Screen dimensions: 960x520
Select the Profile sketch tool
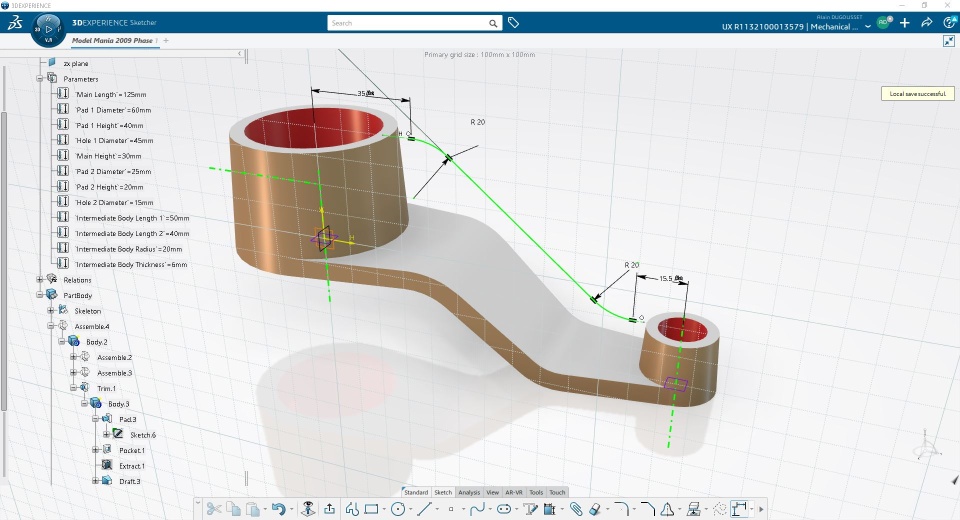tap(352, 509)
